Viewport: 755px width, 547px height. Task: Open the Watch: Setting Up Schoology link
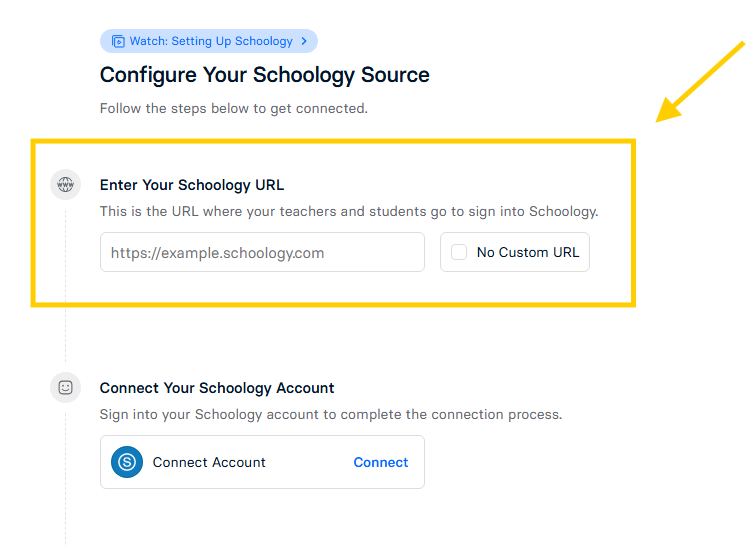pyautogui.click(x=209, y=41)
